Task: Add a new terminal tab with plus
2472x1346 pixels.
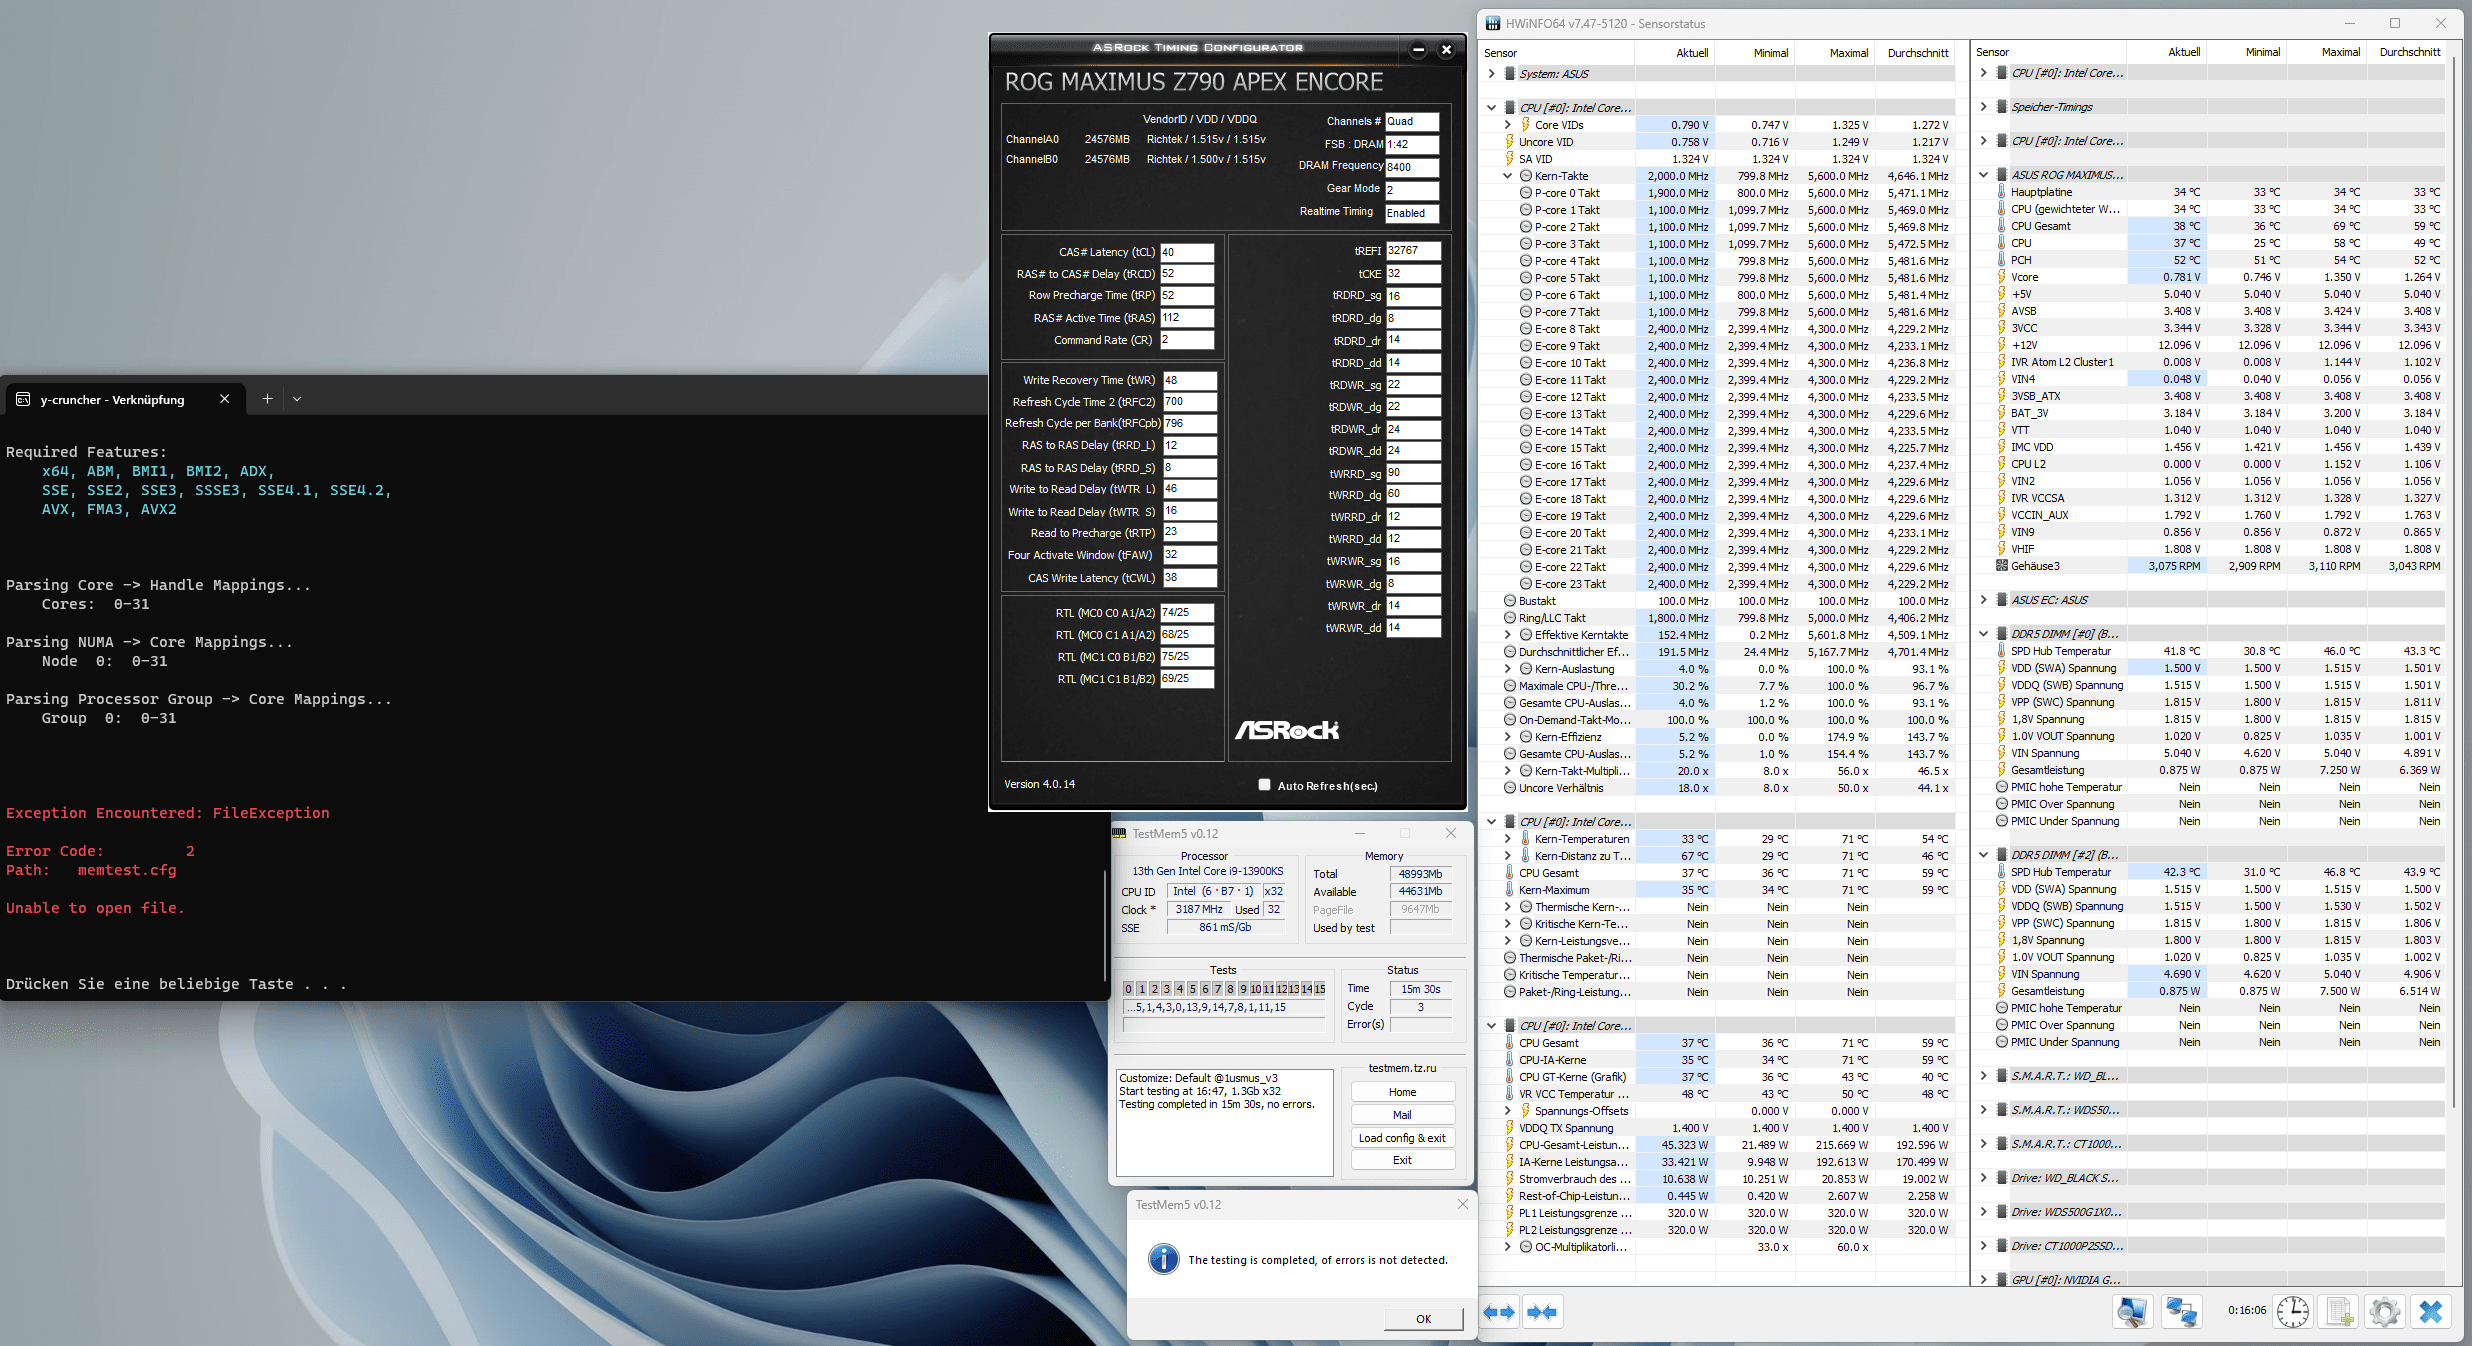Action: [267, 399]
